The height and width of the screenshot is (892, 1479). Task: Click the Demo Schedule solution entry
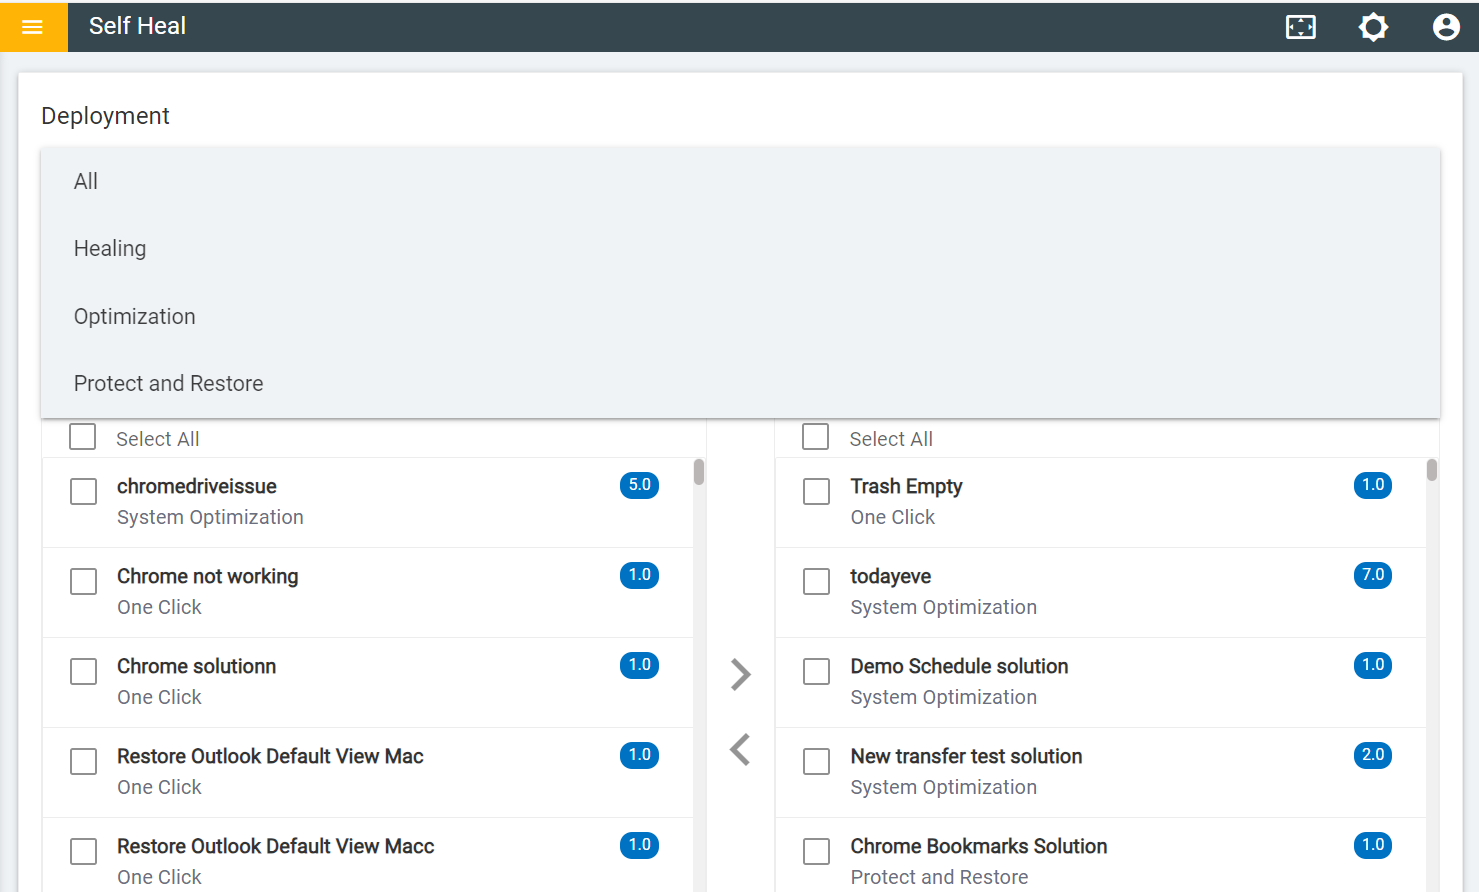[x=959, y=667]
